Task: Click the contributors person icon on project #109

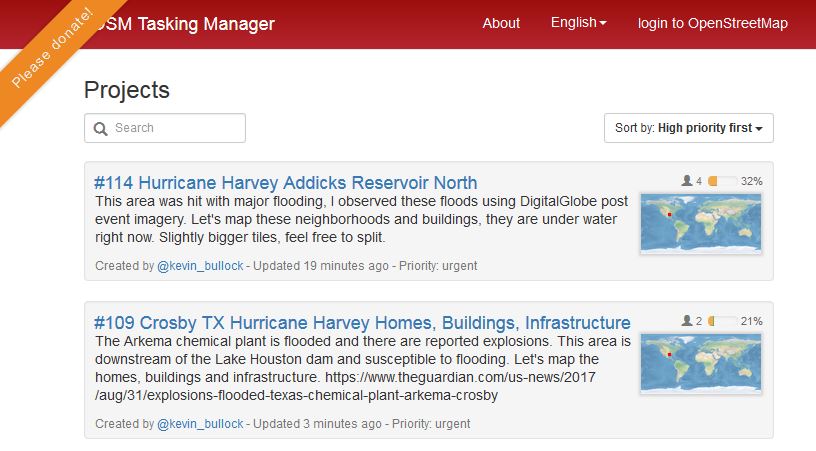Action: pyautogui.click(x=686, y=321)
